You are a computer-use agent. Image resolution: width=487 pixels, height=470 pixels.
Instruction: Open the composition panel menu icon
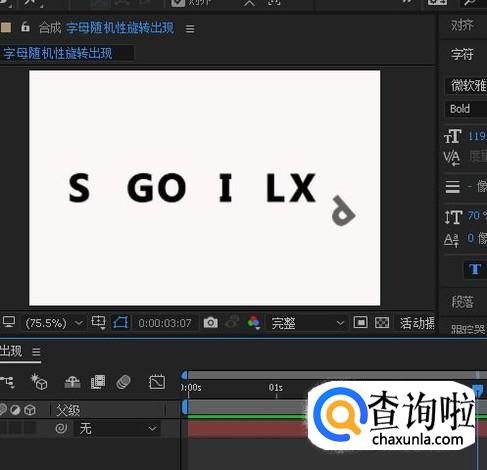[x=190, y=29]
